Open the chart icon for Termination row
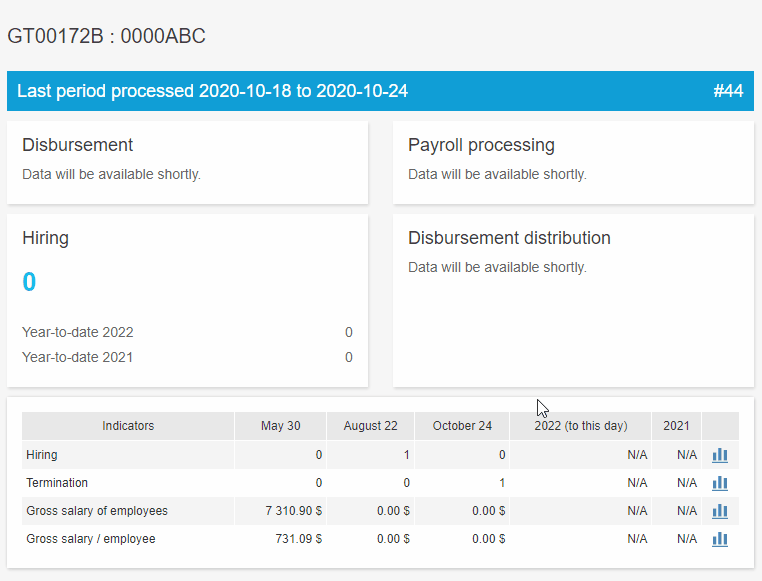 tap(720, 483)
